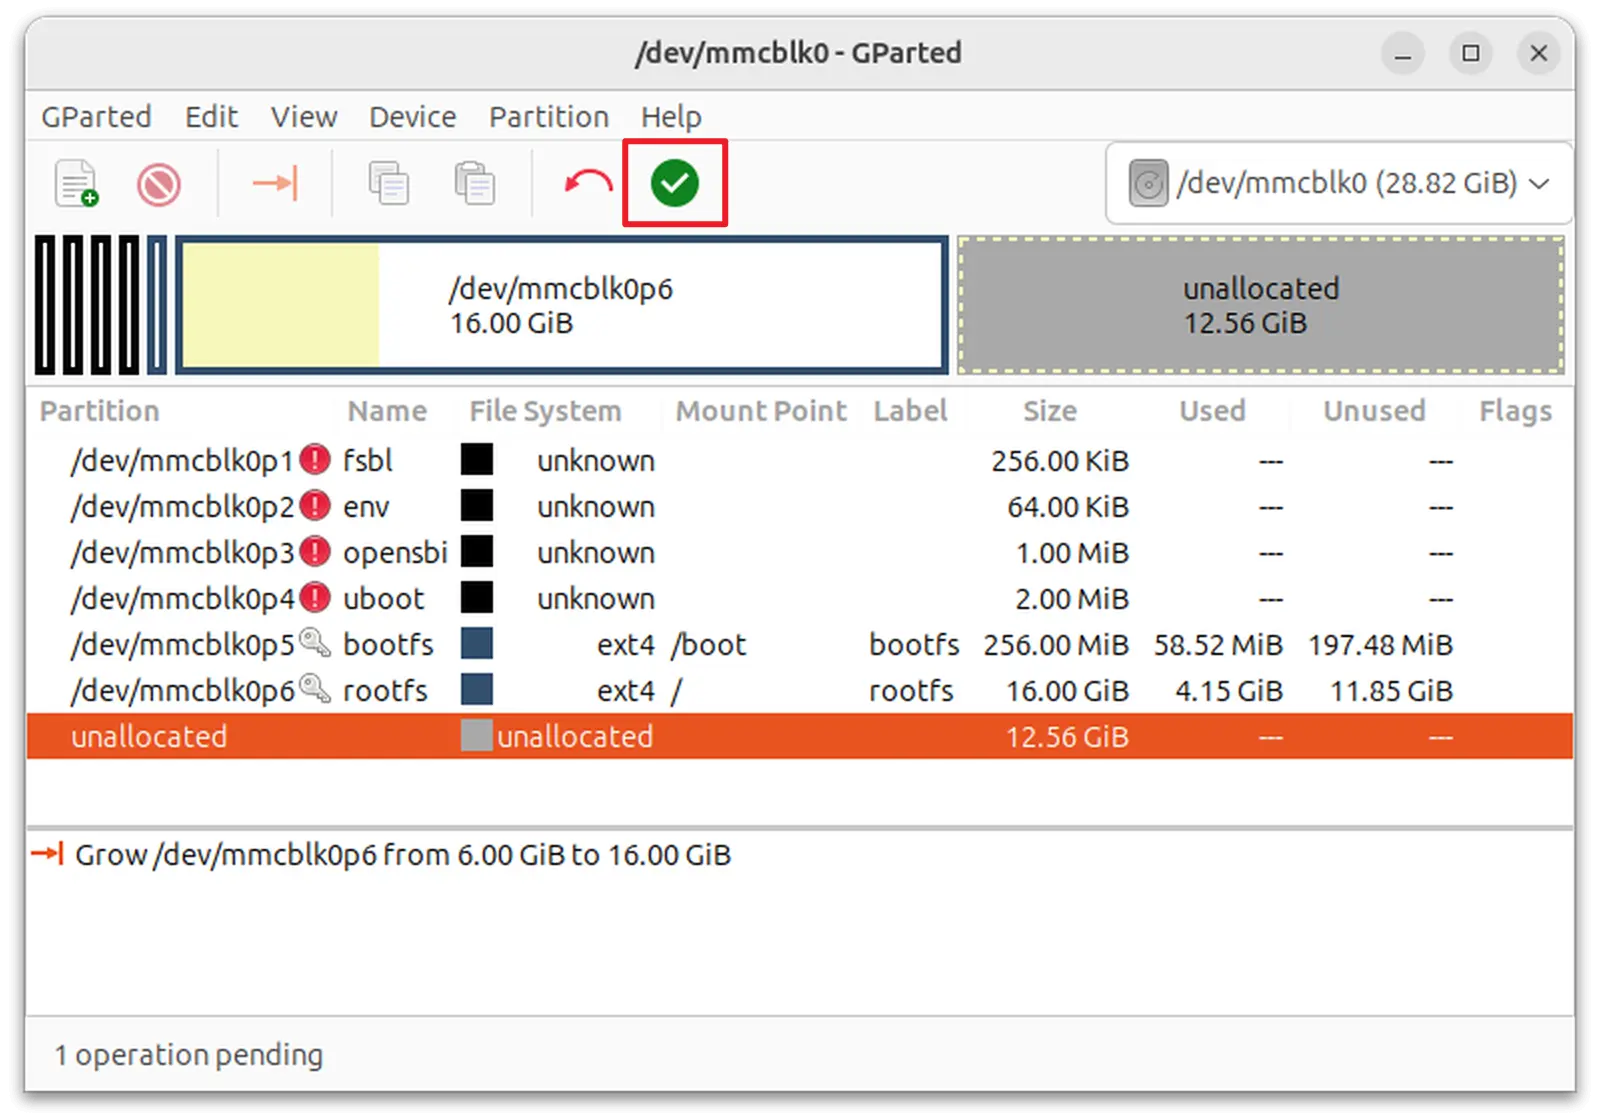Sort by the File System column header
Image resolution: width=1600 pixels, height=1120 pixels.
coord(545,411)
